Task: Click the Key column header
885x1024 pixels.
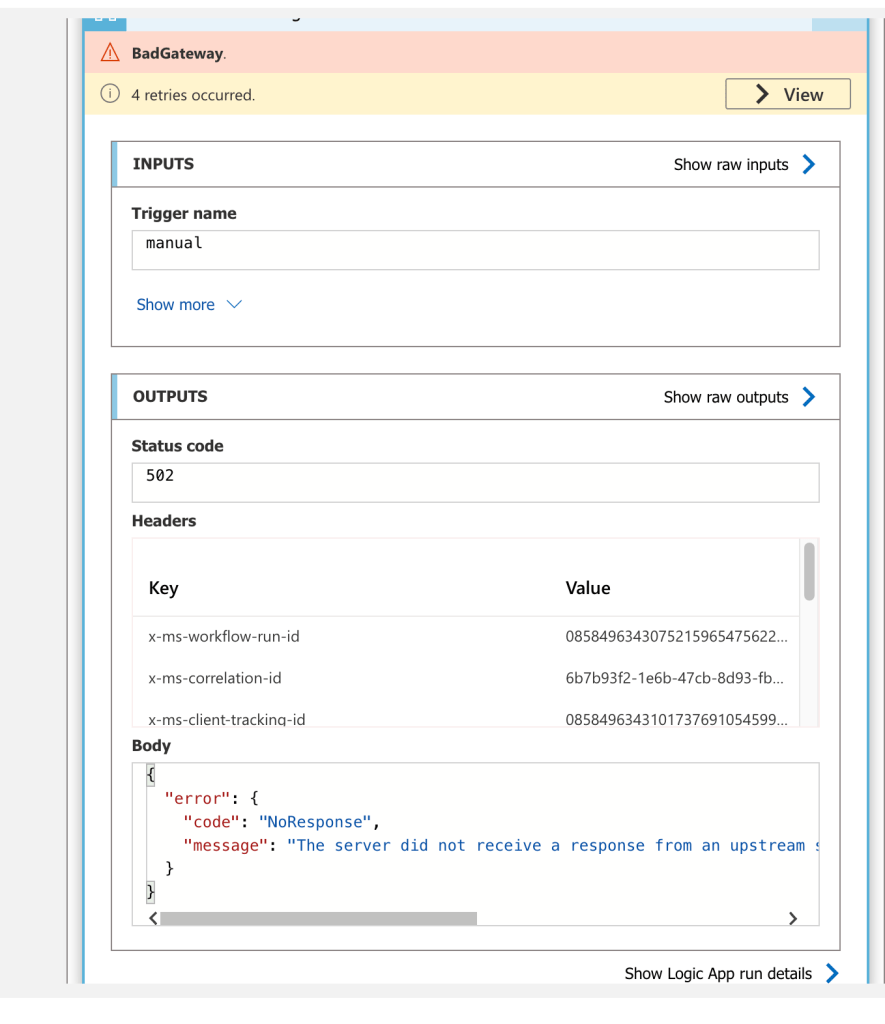Action: coord(163,588)
